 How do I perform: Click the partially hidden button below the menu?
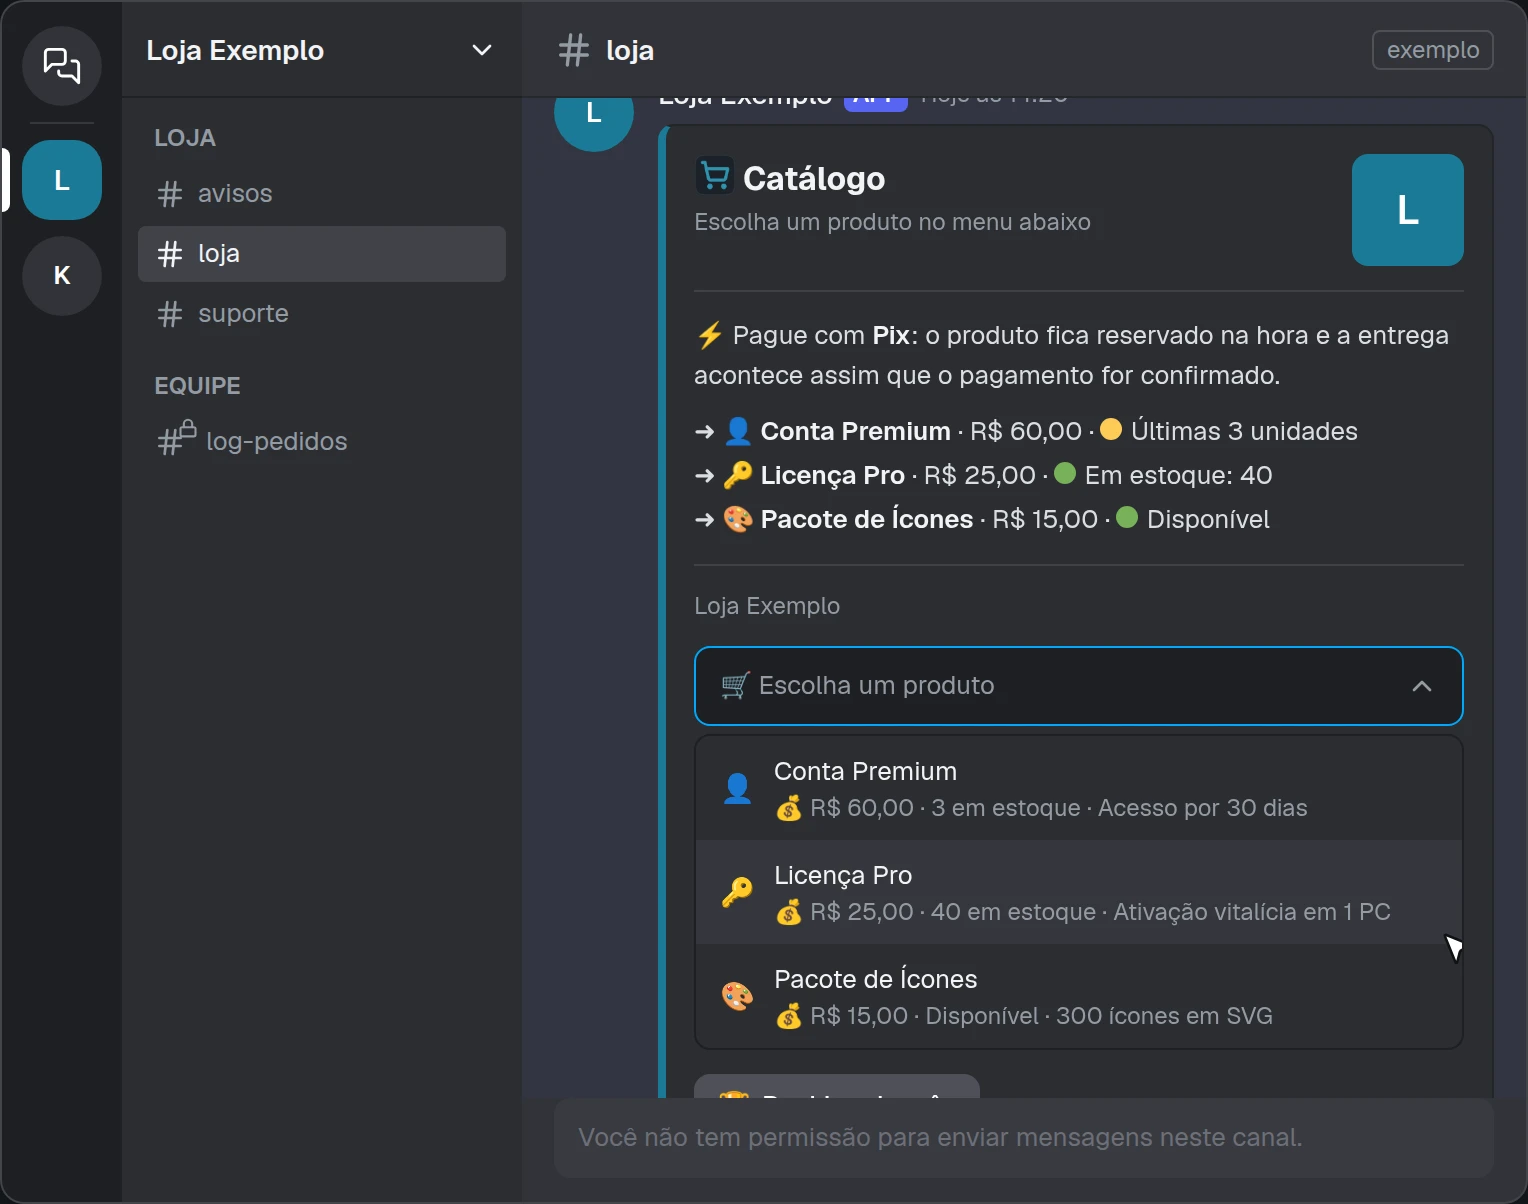tap(837, 1086)
